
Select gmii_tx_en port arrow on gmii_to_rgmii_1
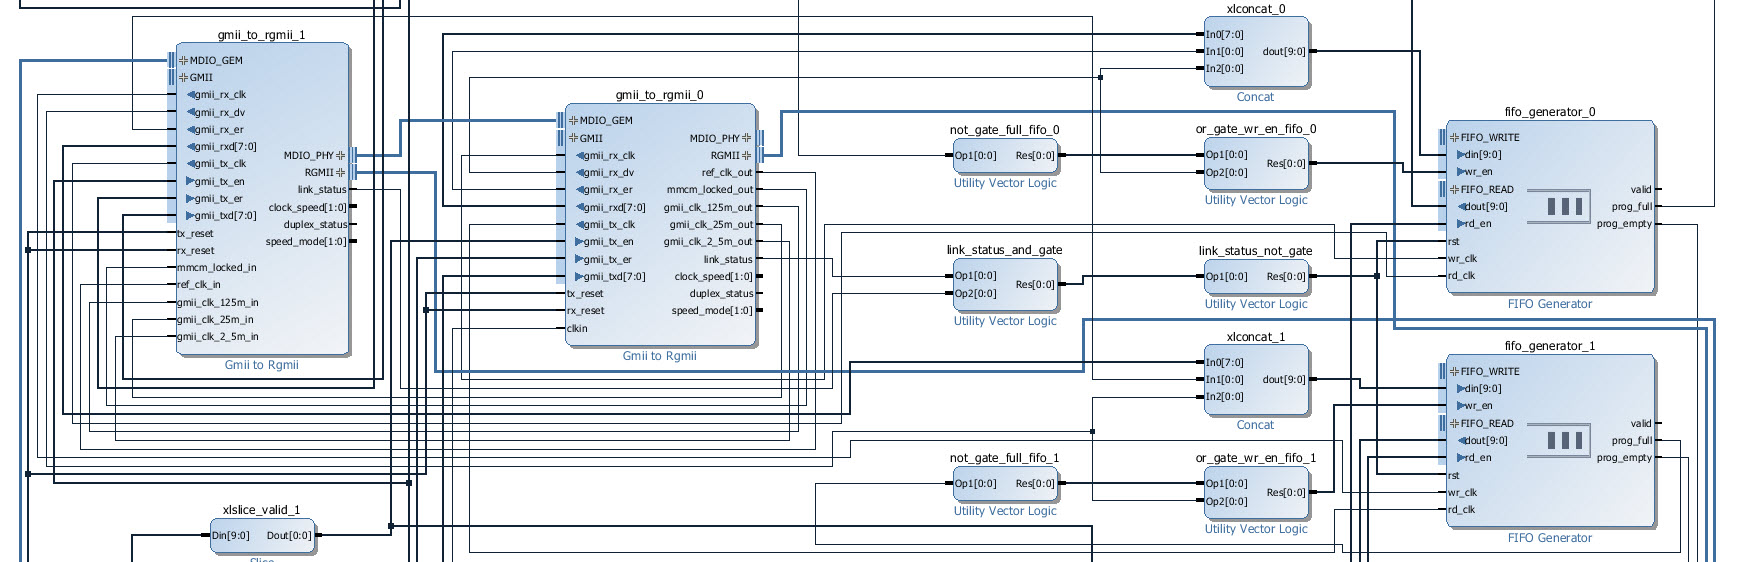tap(190, 181)
